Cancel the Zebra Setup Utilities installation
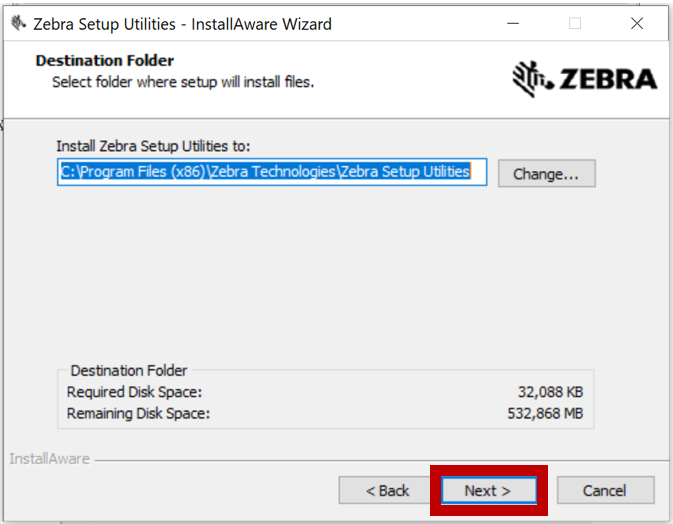 tap(605, 490)
